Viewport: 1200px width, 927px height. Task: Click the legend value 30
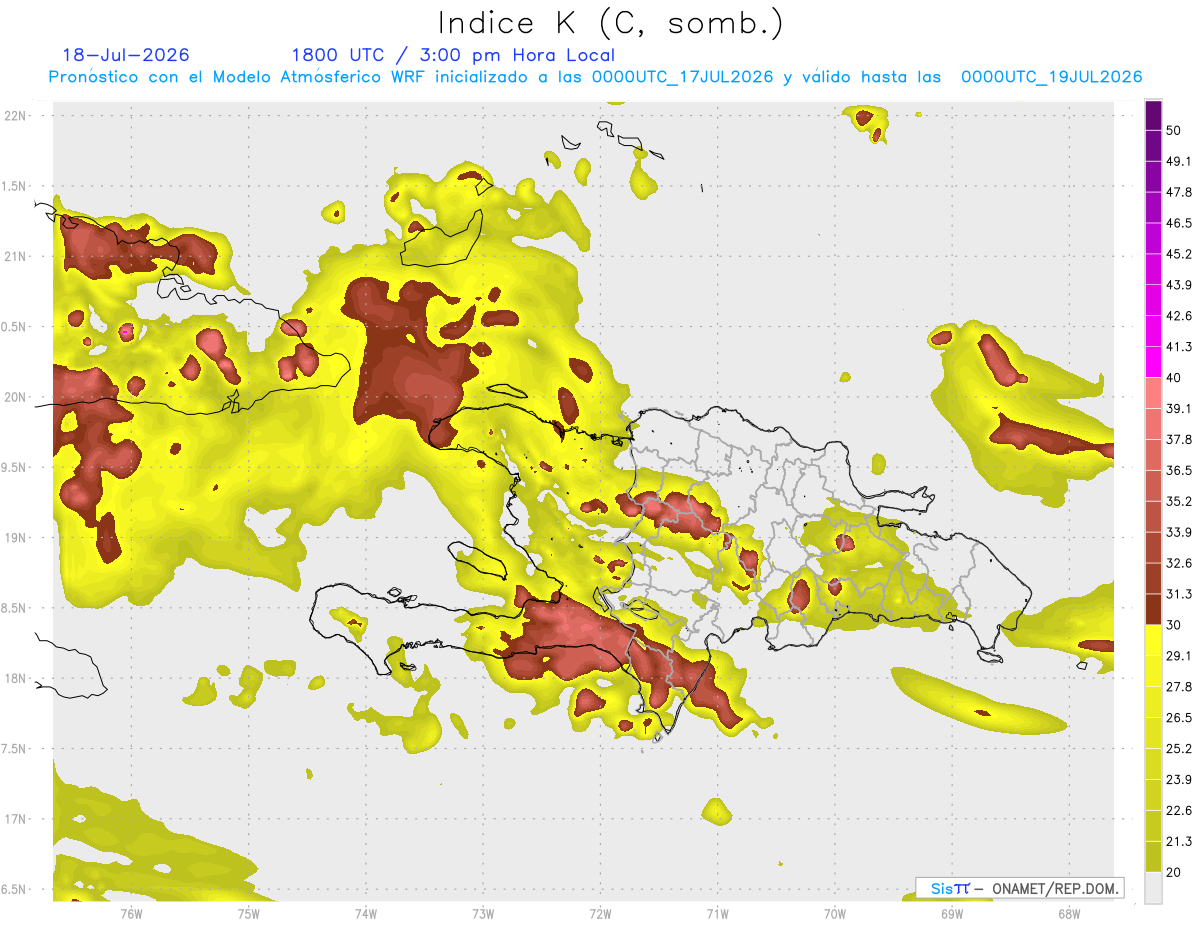point(1176,625)
